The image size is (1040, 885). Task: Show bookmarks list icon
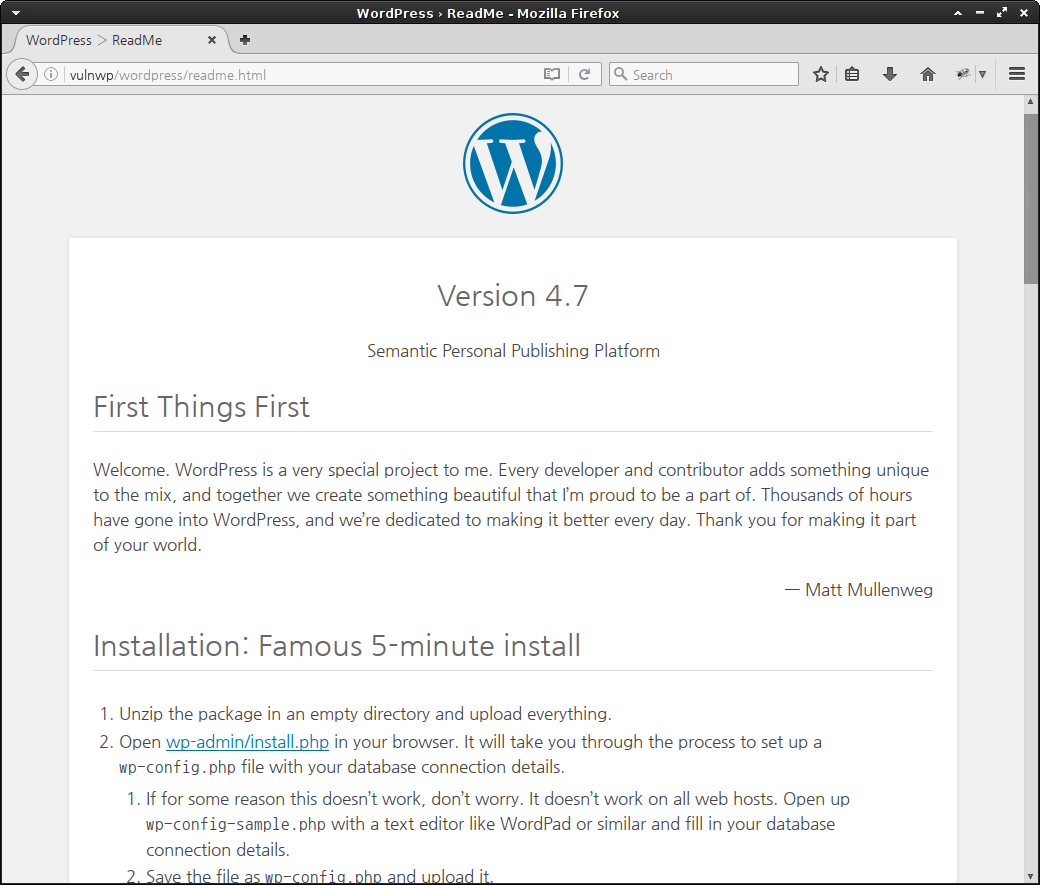point(852,74)
